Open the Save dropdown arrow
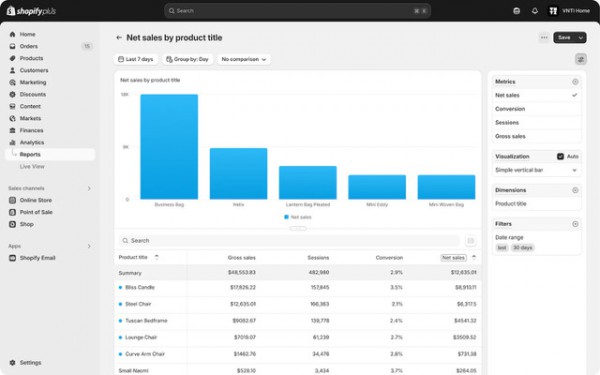 pos(581,38)
